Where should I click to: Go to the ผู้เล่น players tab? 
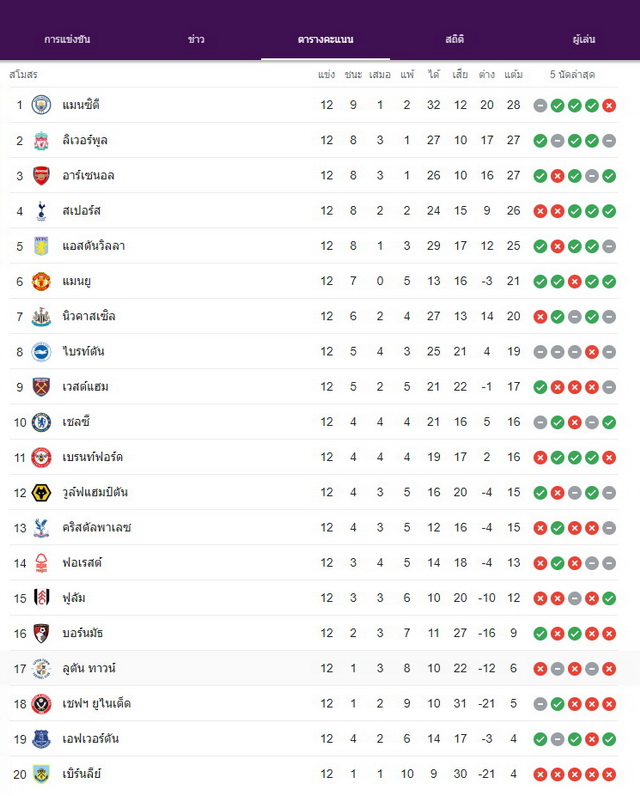coord(584,40)
